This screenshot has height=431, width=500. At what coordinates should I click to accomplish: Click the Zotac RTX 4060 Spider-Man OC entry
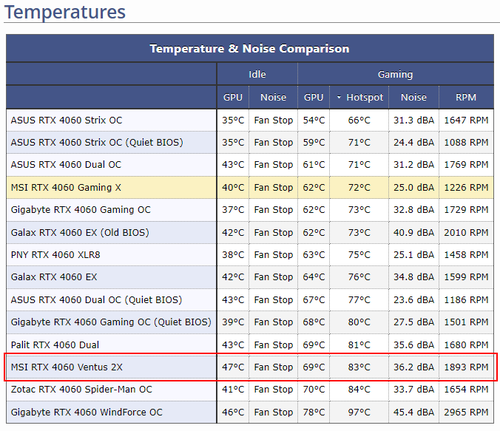pos(81,389)
